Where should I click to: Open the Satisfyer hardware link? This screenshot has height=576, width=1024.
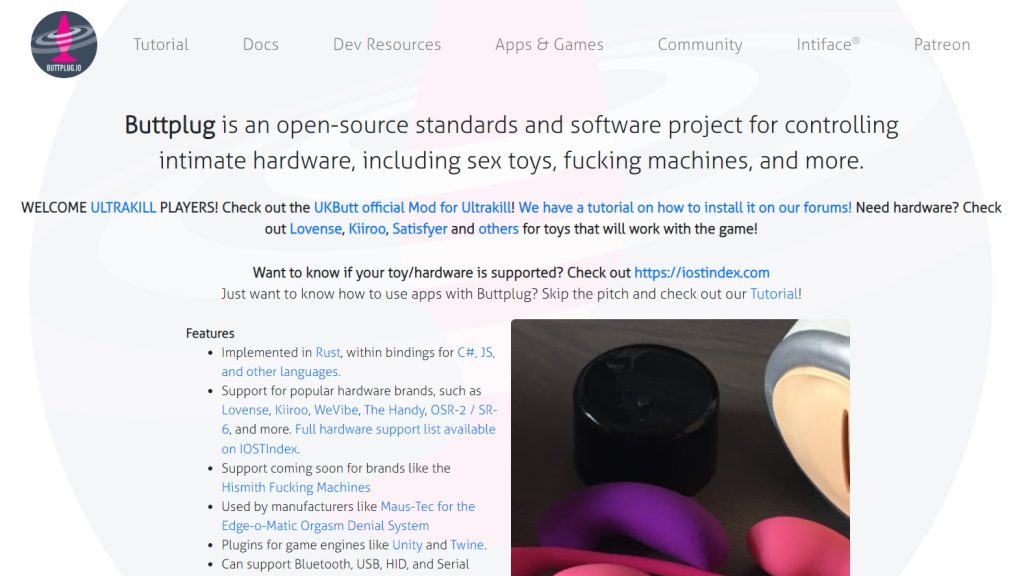point(422,228)
